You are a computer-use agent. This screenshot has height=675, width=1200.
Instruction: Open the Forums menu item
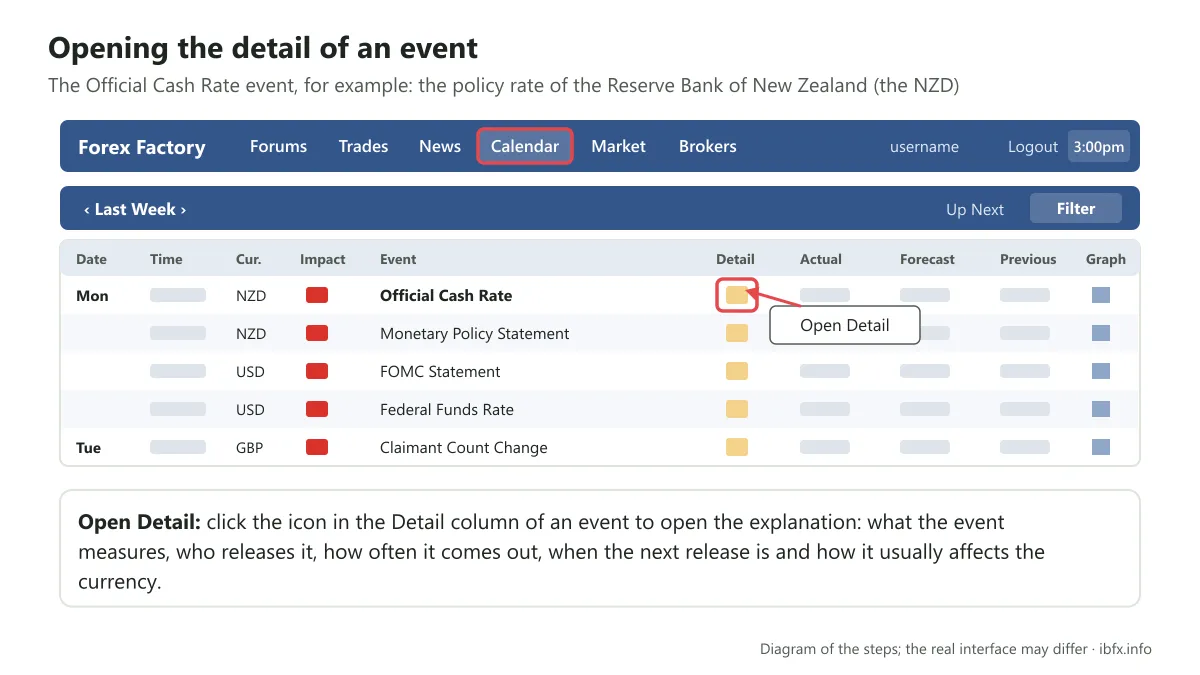[278, 146]
